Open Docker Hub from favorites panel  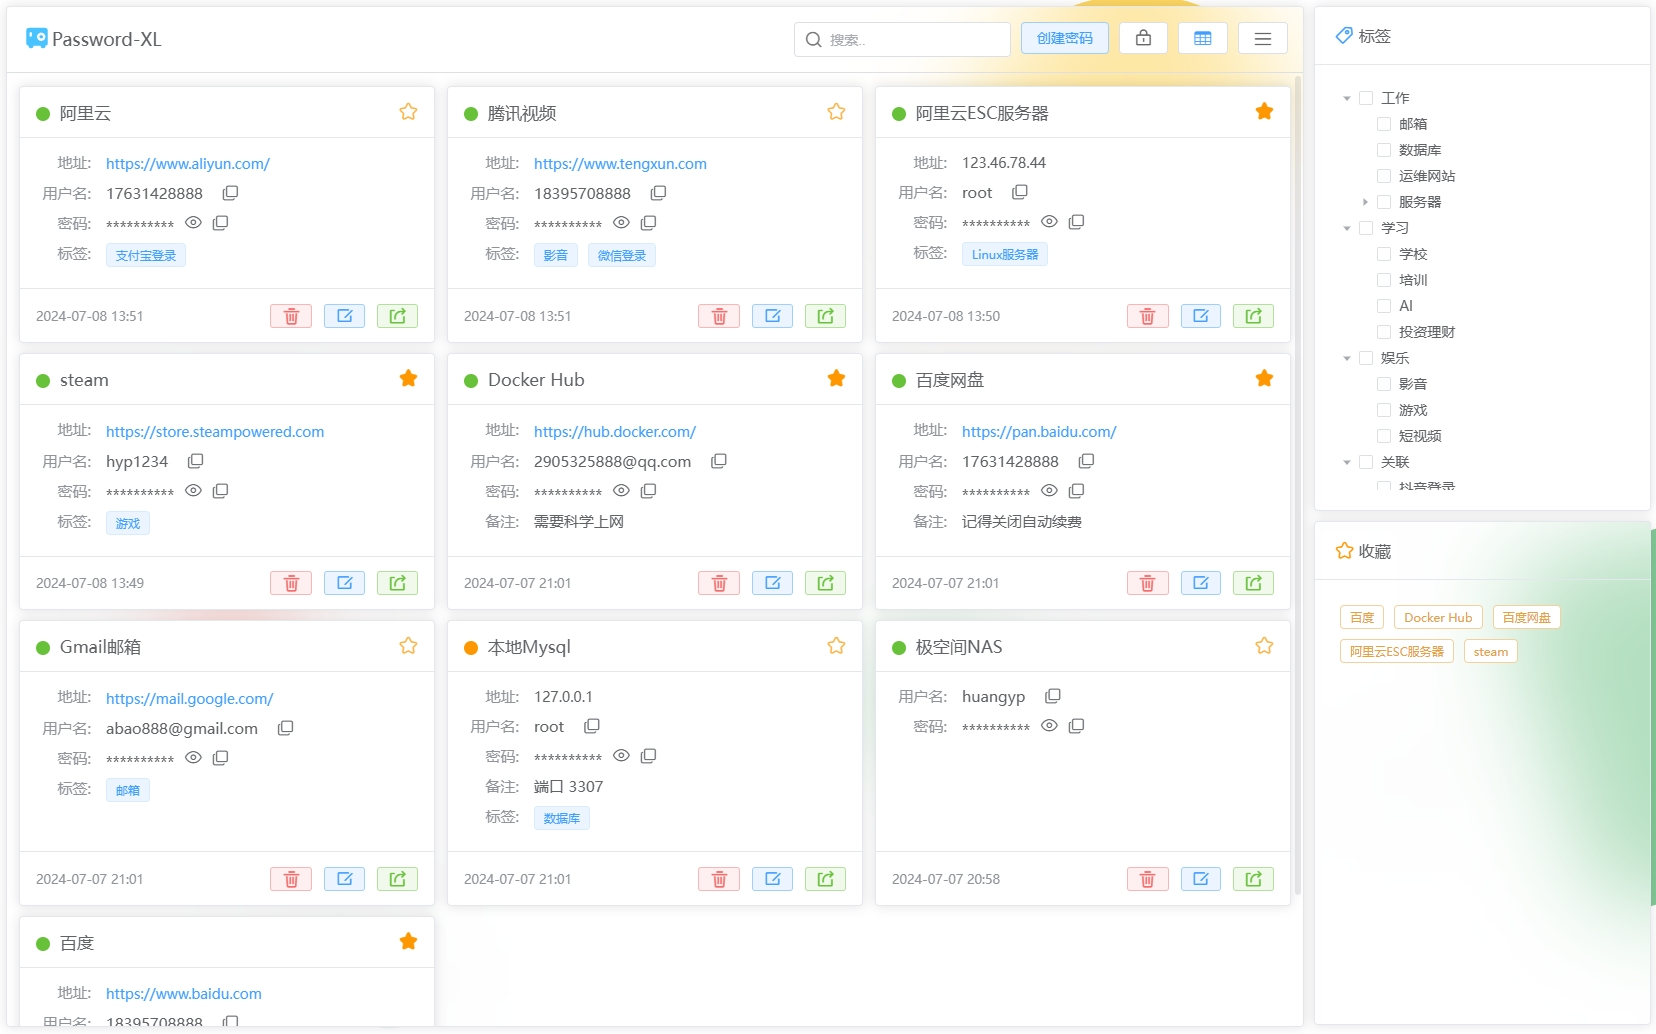click(1438, 618)
